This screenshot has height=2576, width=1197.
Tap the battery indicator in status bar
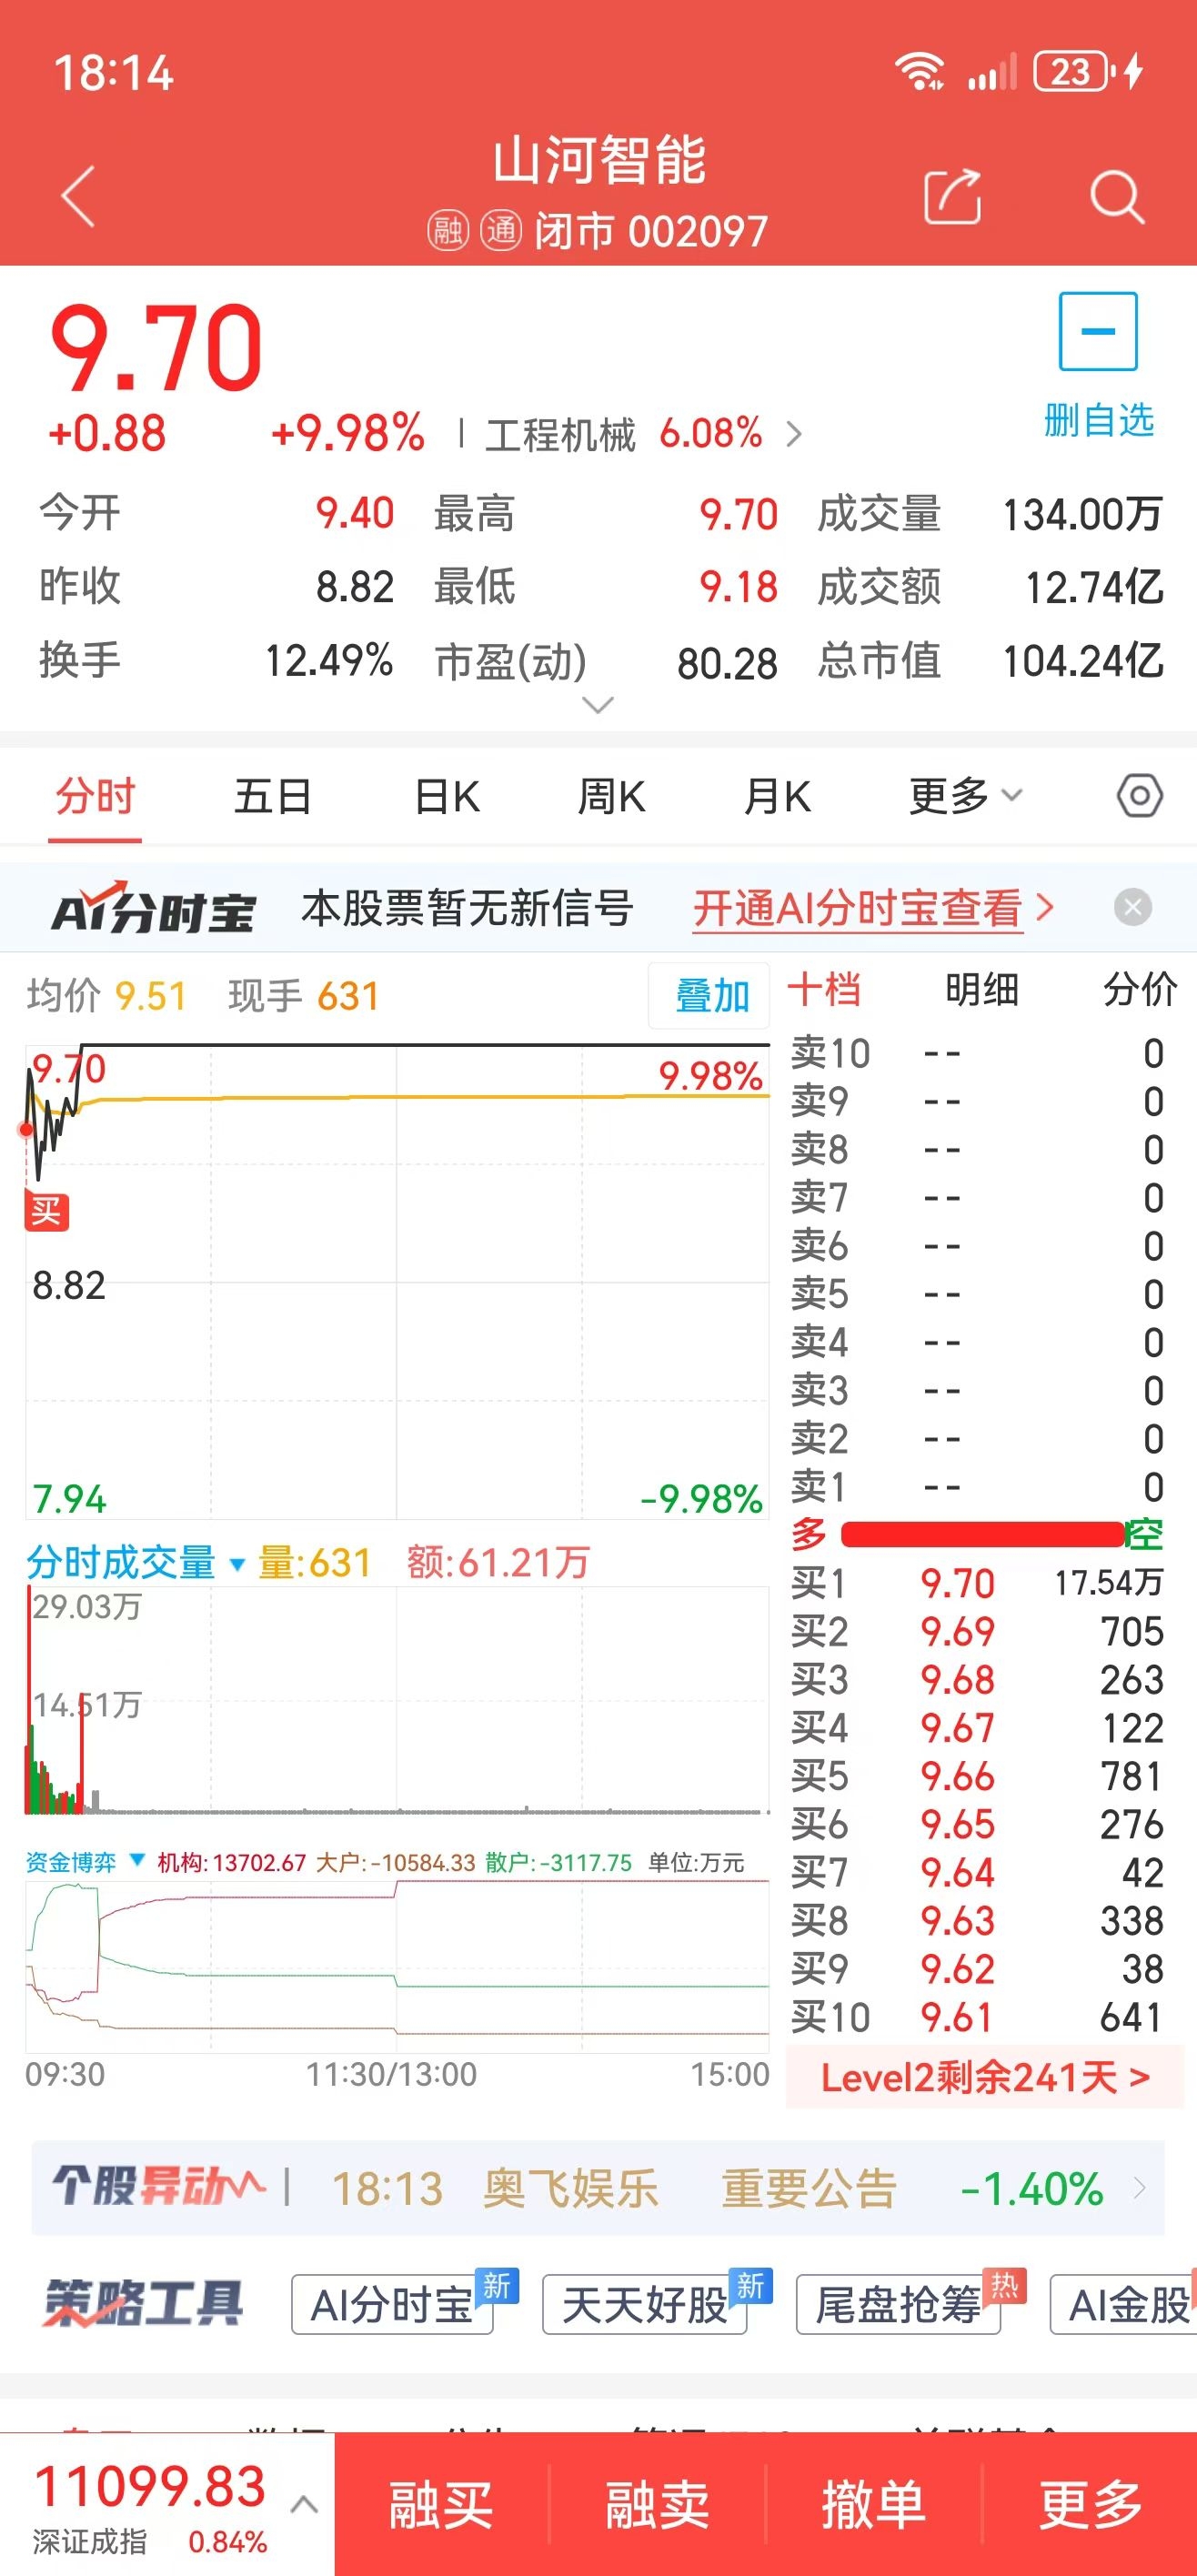point(1071,72)
